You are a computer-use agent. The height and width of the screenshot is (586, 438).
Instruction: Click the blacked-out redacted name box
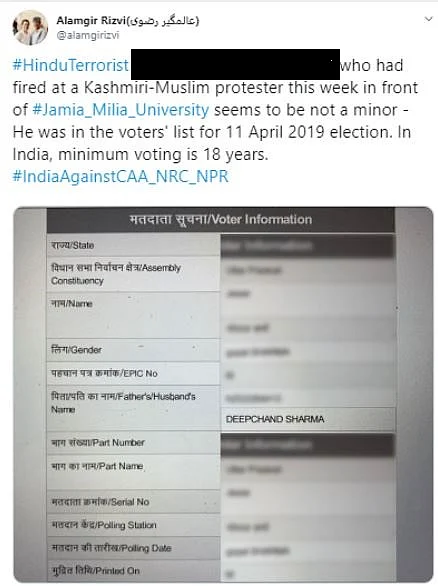coord(235,64)
